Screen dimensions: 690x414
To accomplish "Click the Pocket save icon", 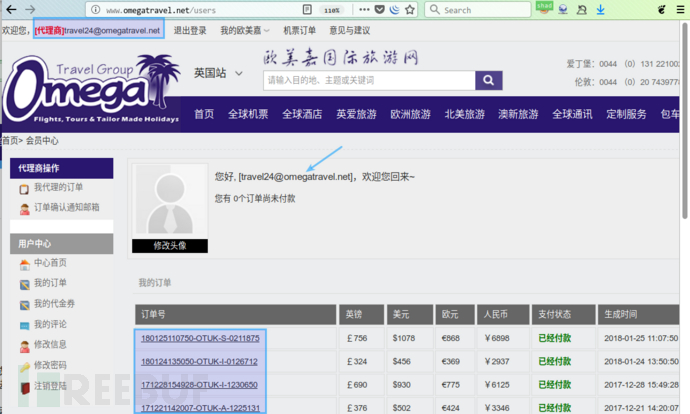I will 380,10.
